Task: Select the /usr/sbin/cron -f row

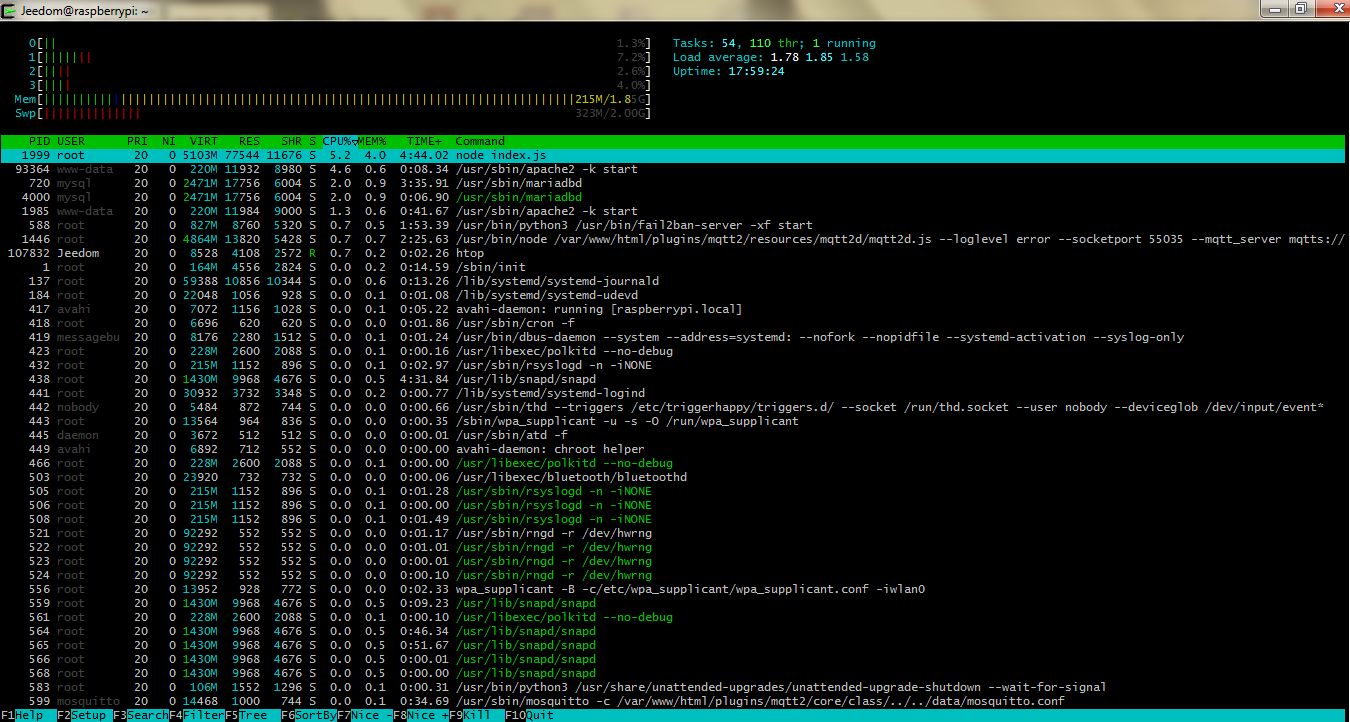Action: pyautogui.click(x=673, y=323)
